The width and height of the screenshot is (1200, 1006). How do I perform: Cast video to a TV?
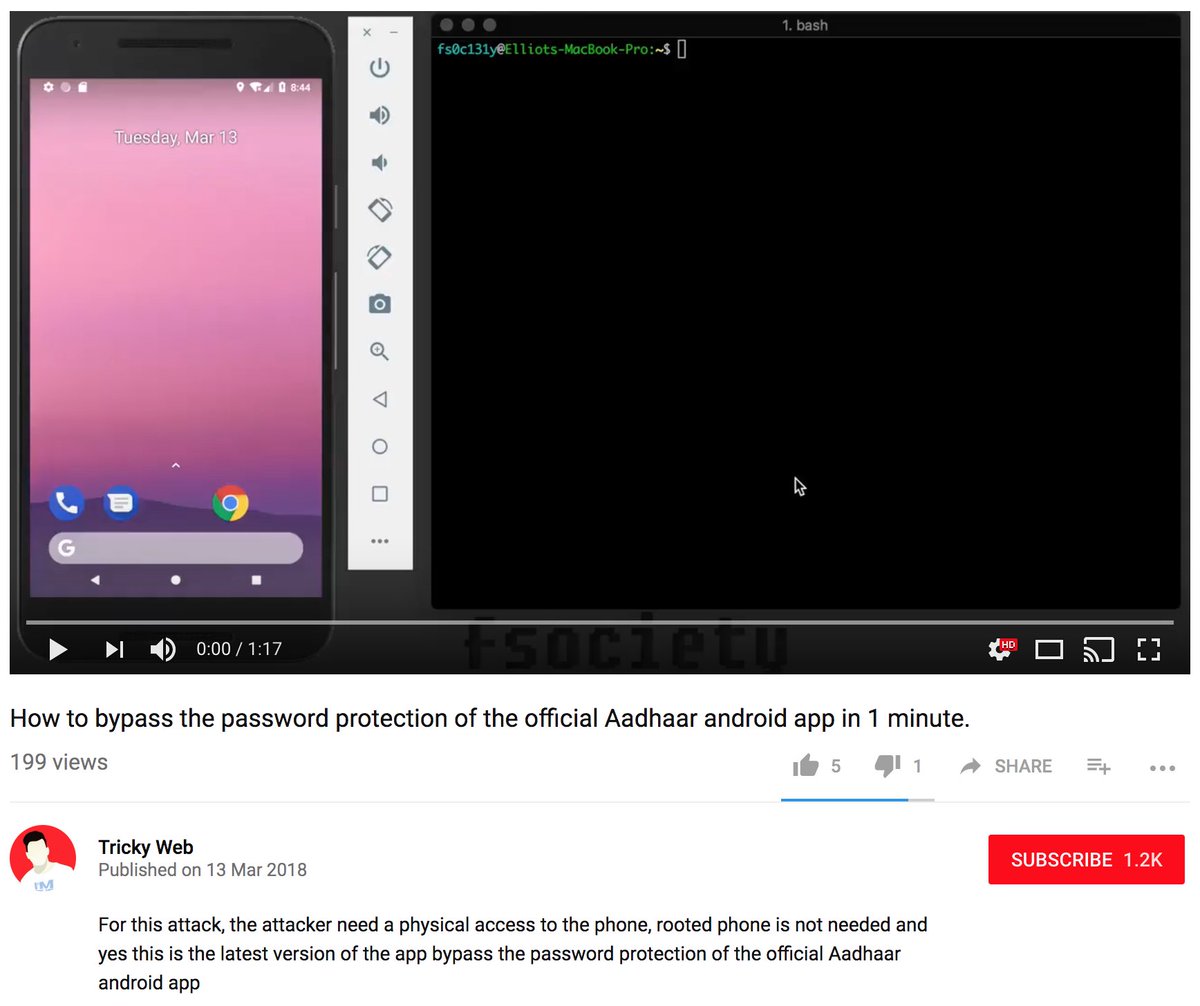pyautogui.click(x=1099, y=650)
